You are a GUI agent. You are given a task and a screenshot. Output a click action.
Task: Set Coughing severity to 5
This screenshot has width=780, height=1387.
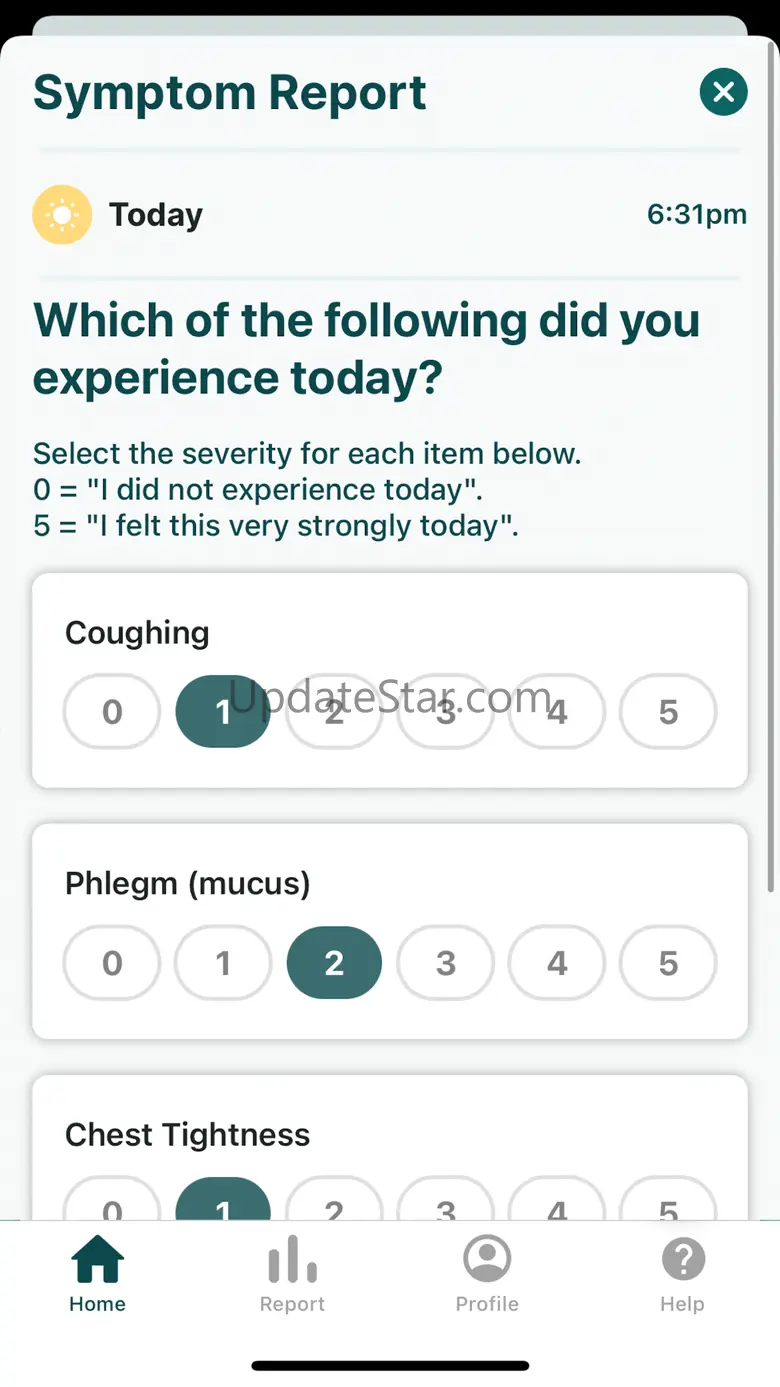(668, 712)
